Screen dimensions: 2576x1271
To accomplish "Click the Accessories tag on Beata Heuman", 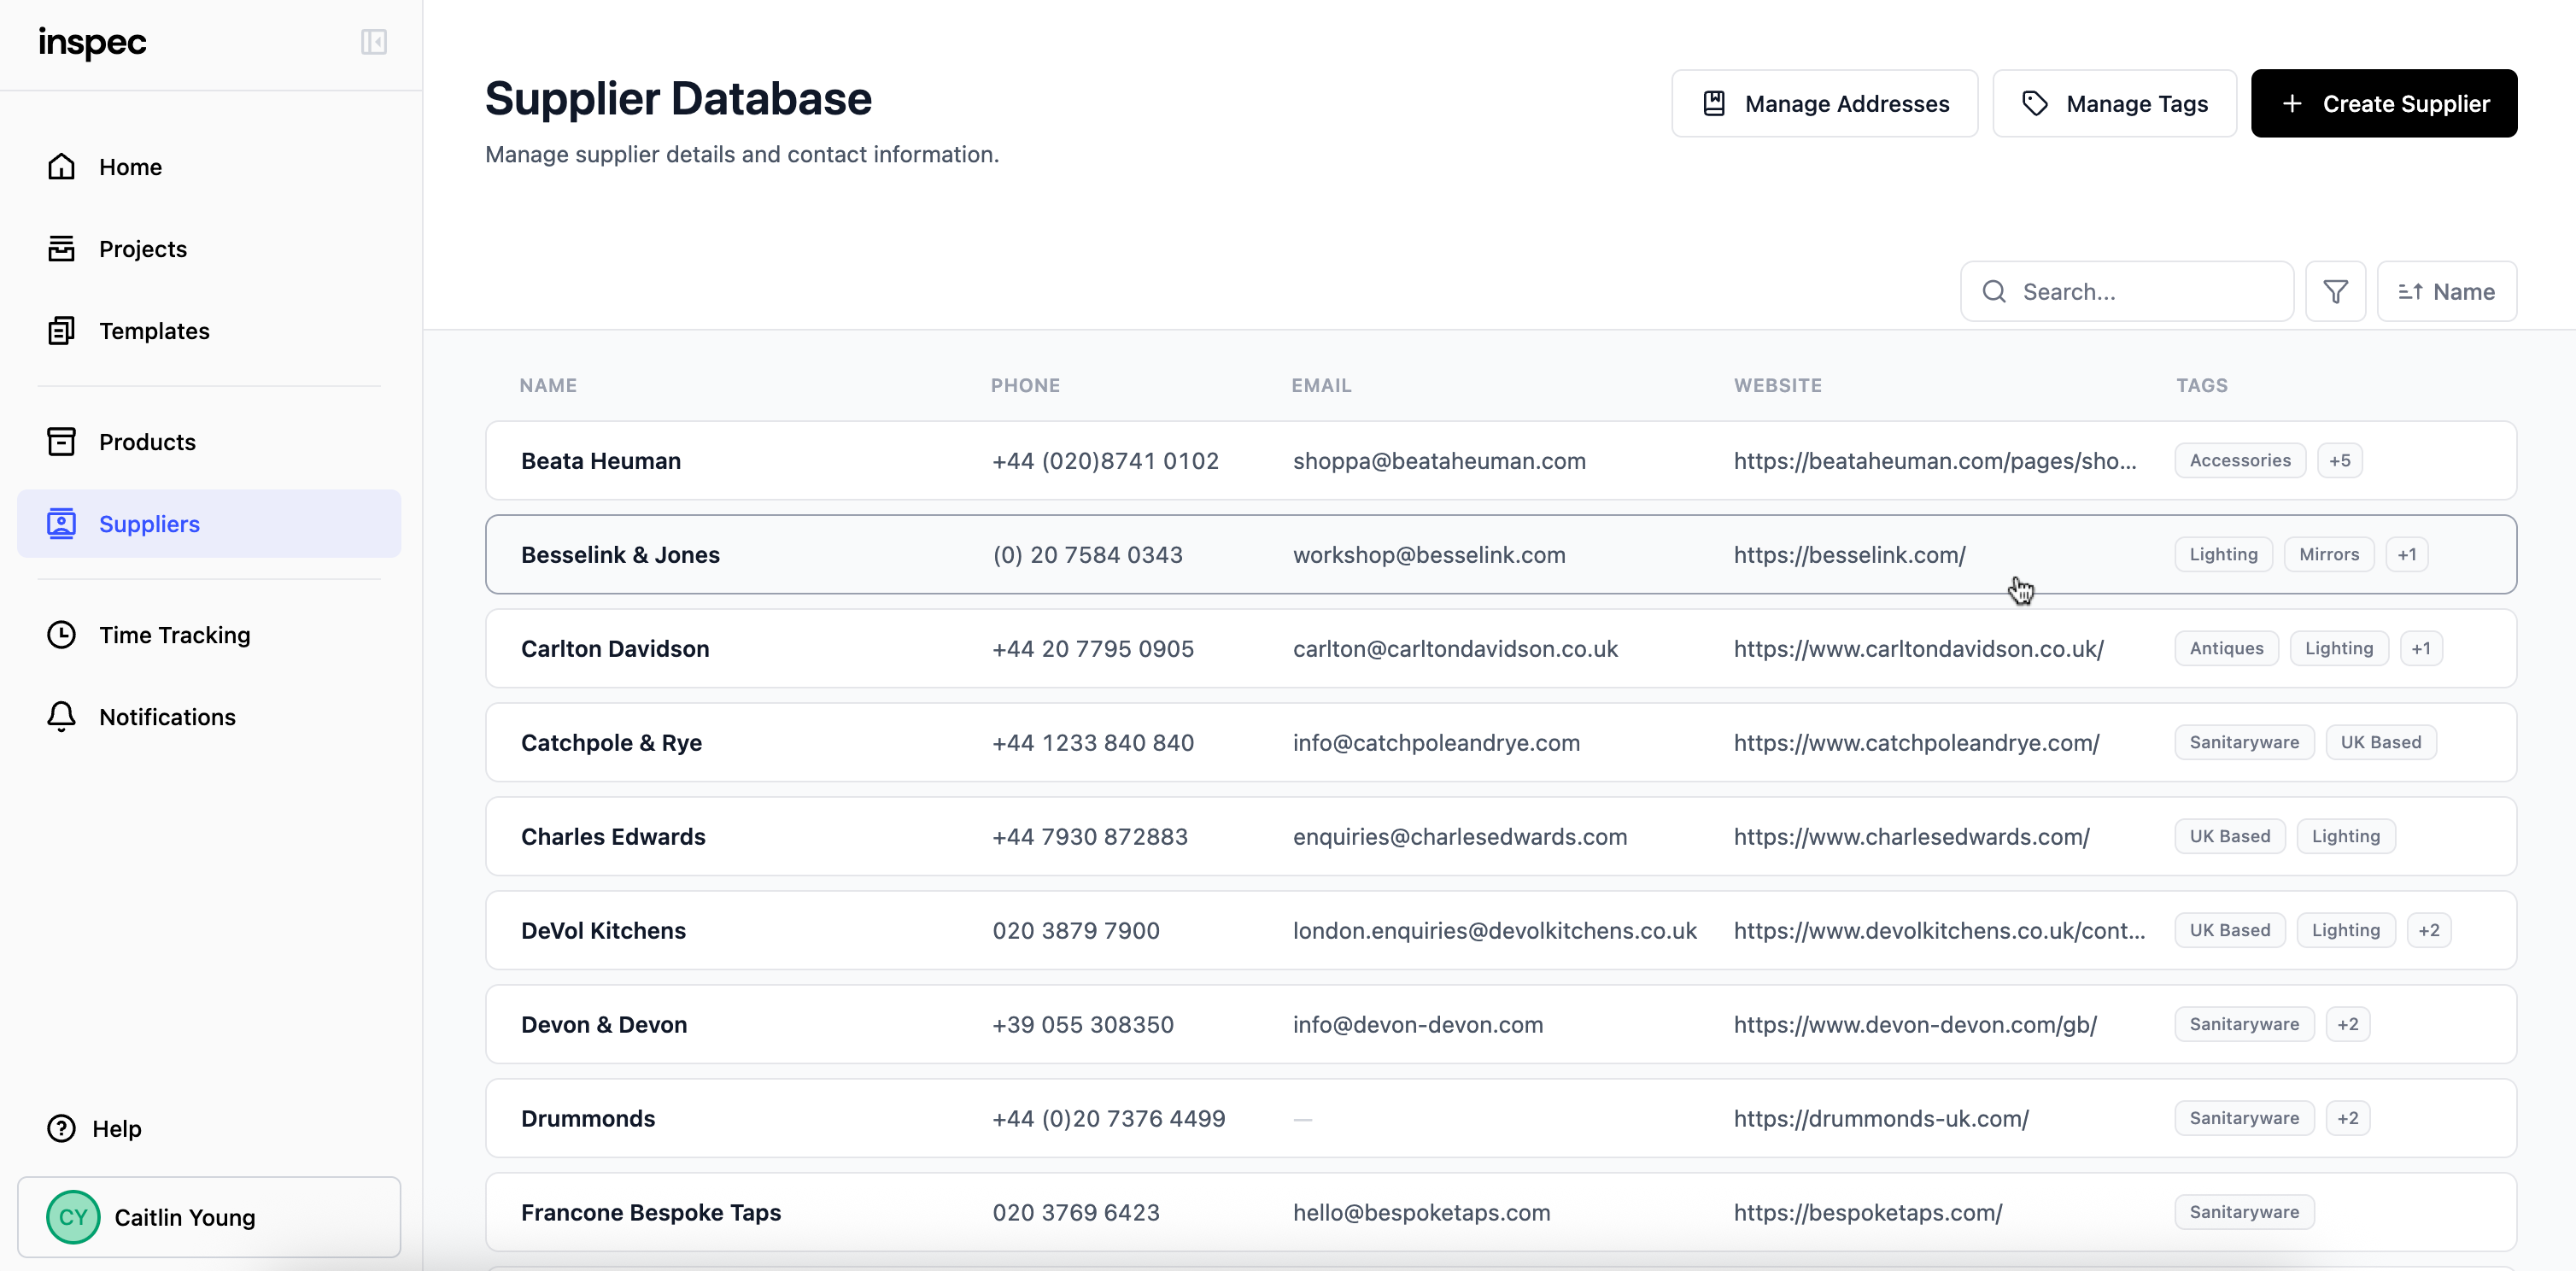I will pos(2240,460).
